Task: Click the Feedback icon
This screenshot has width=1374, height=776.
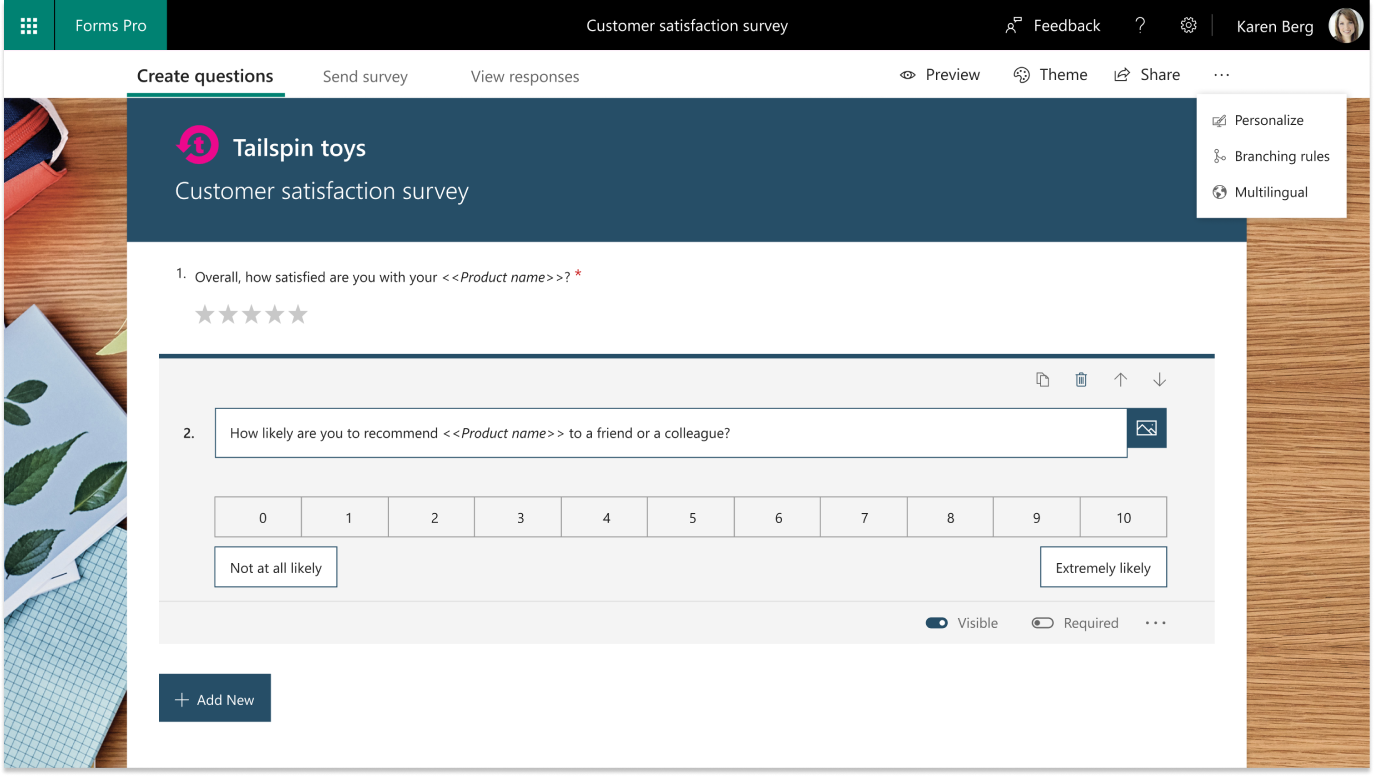Action: 1013,26
